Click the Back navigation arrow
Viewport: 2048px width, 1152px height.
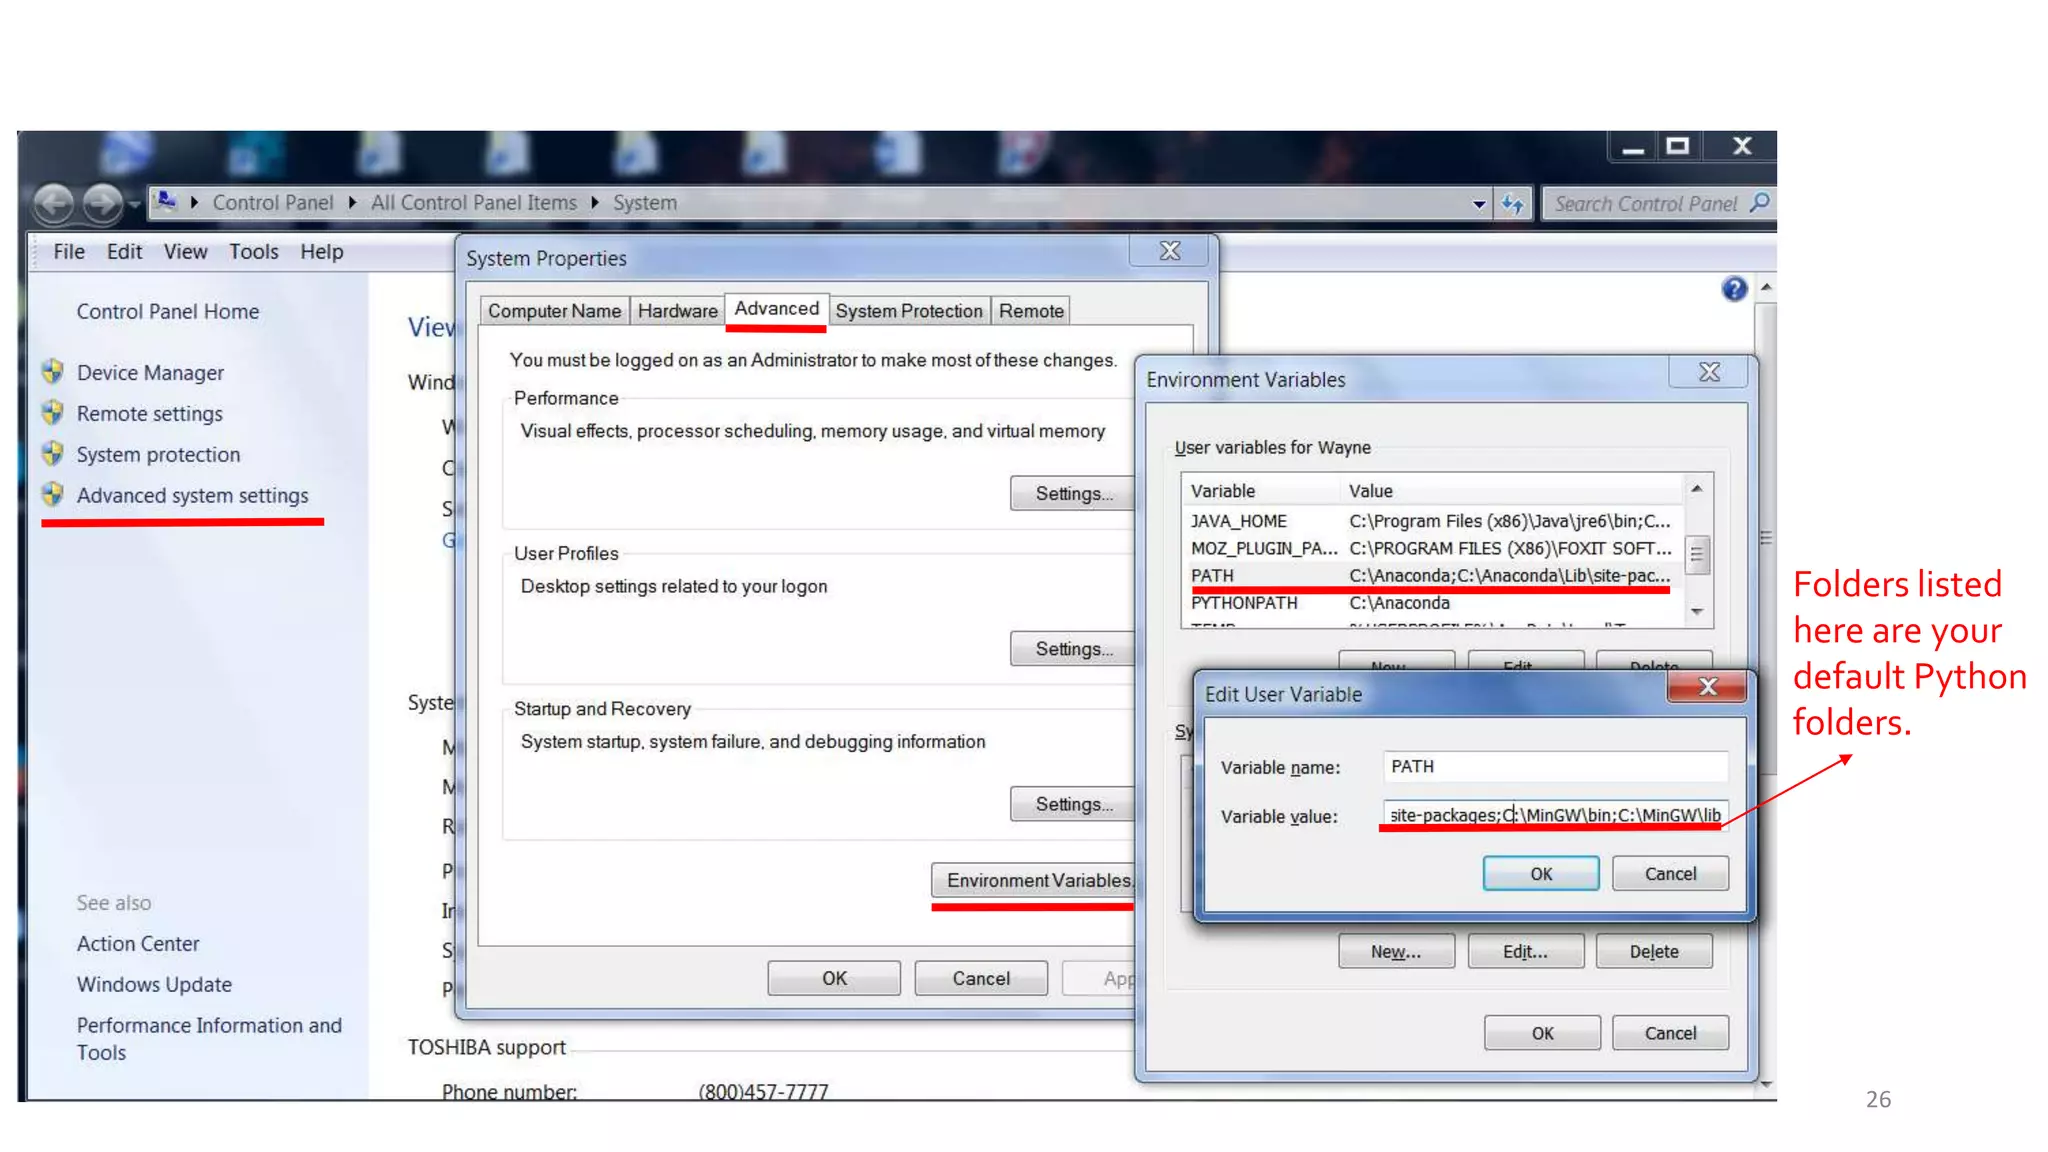pos(54,204)
